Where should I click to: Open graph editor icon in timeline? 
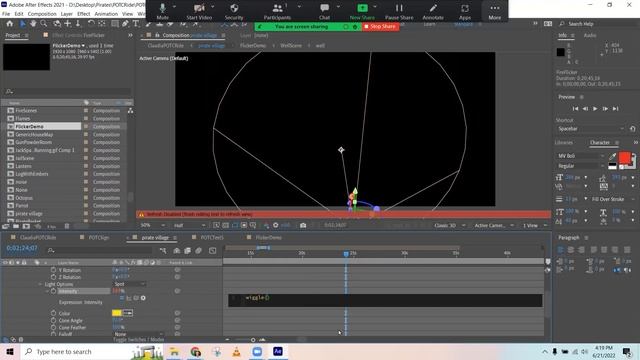click(x=213, y=250)
